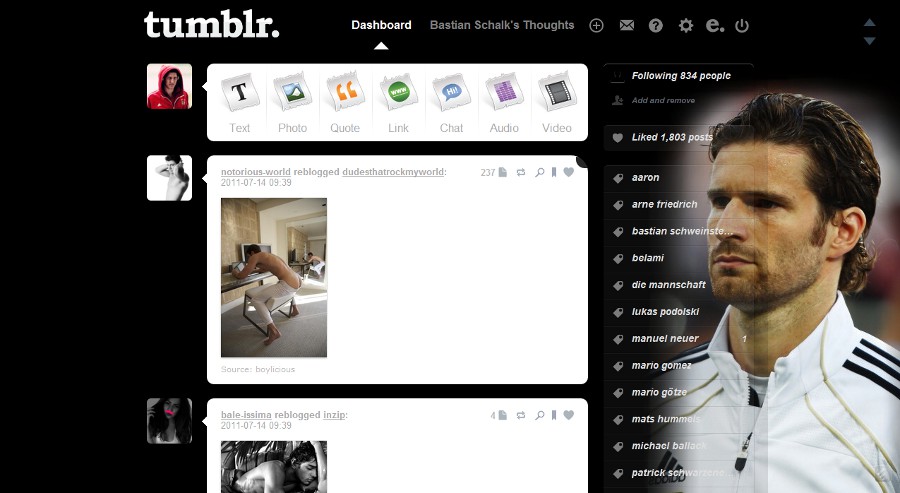The width and height of the screenshot is (900, 493).
Task: Switch to the Dashboard tab
Action: (381, 25)
